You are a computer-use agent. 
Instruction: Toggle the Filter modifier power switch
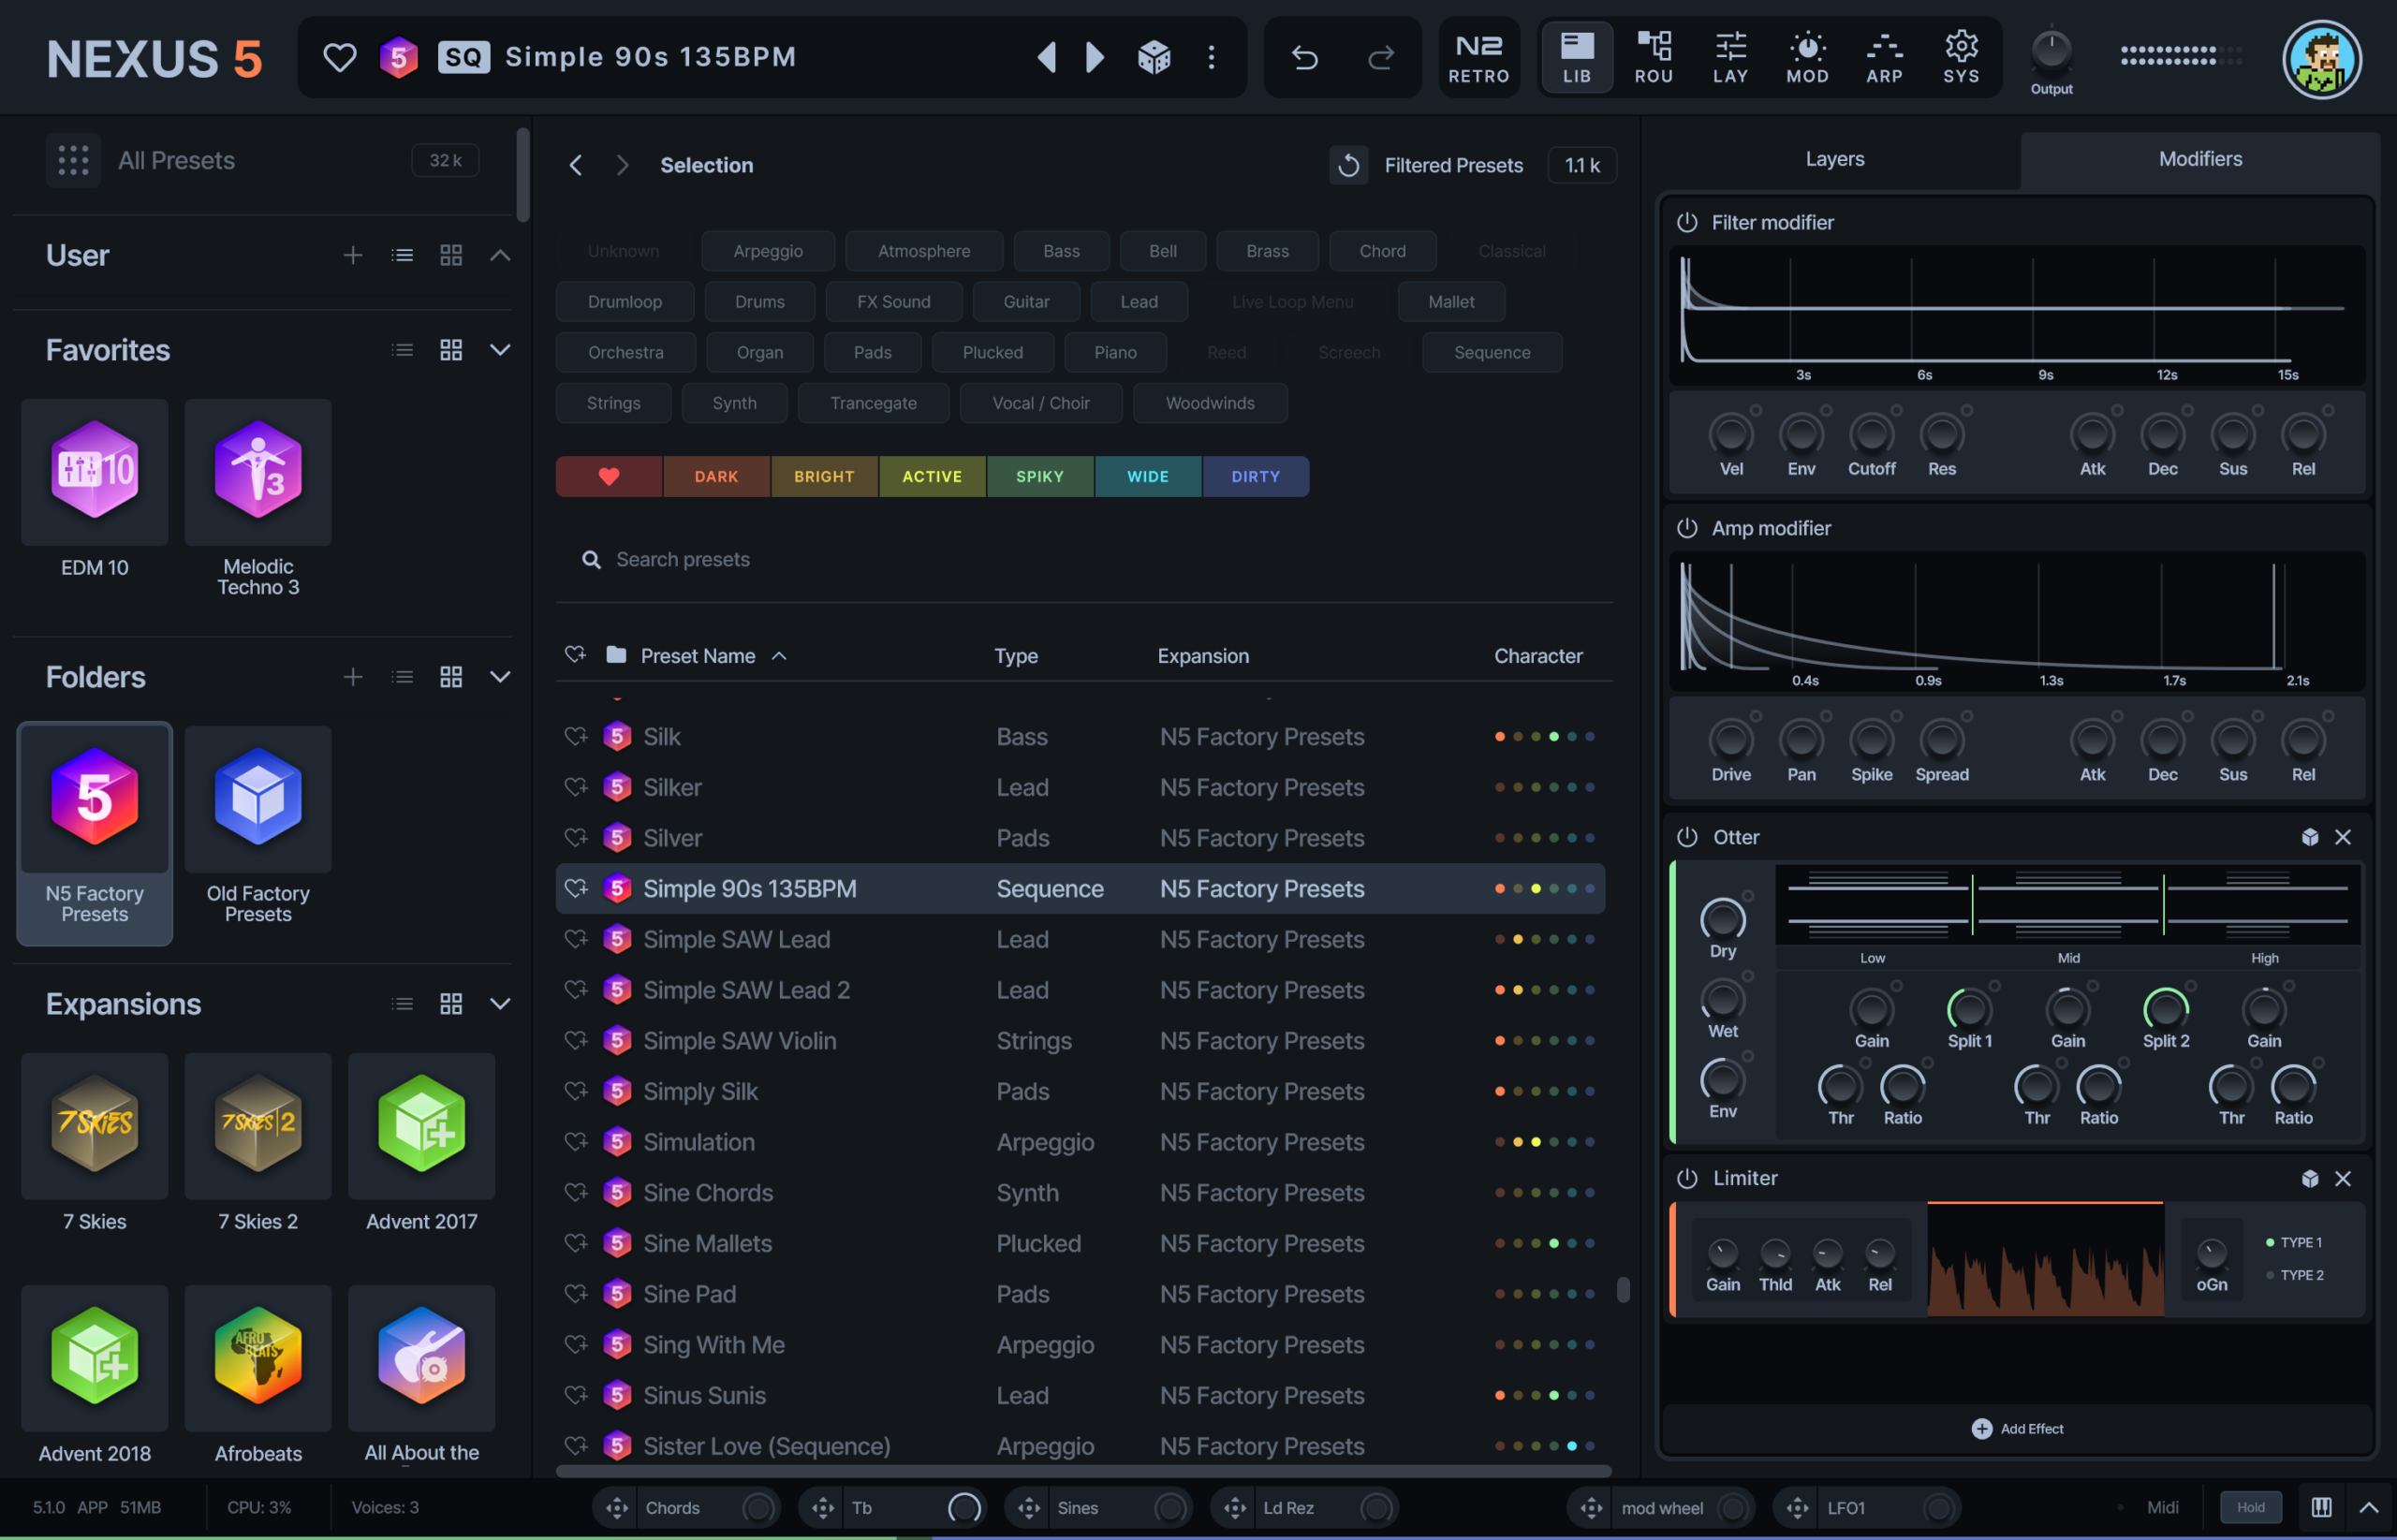pos(1686,222)
